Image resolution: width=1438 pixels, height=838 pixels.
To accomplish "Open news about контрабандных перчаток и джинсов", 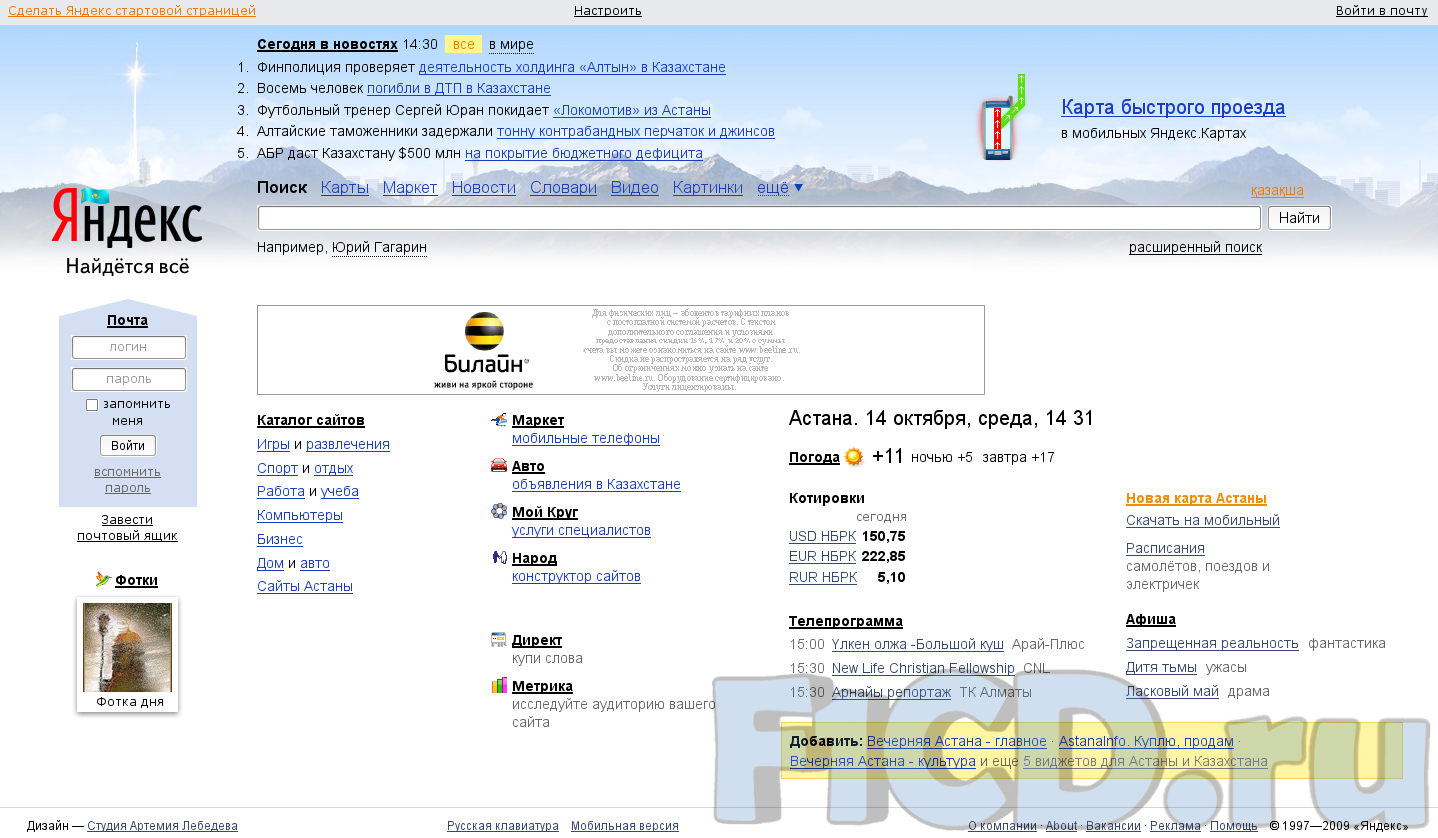I will coord(636,132).
